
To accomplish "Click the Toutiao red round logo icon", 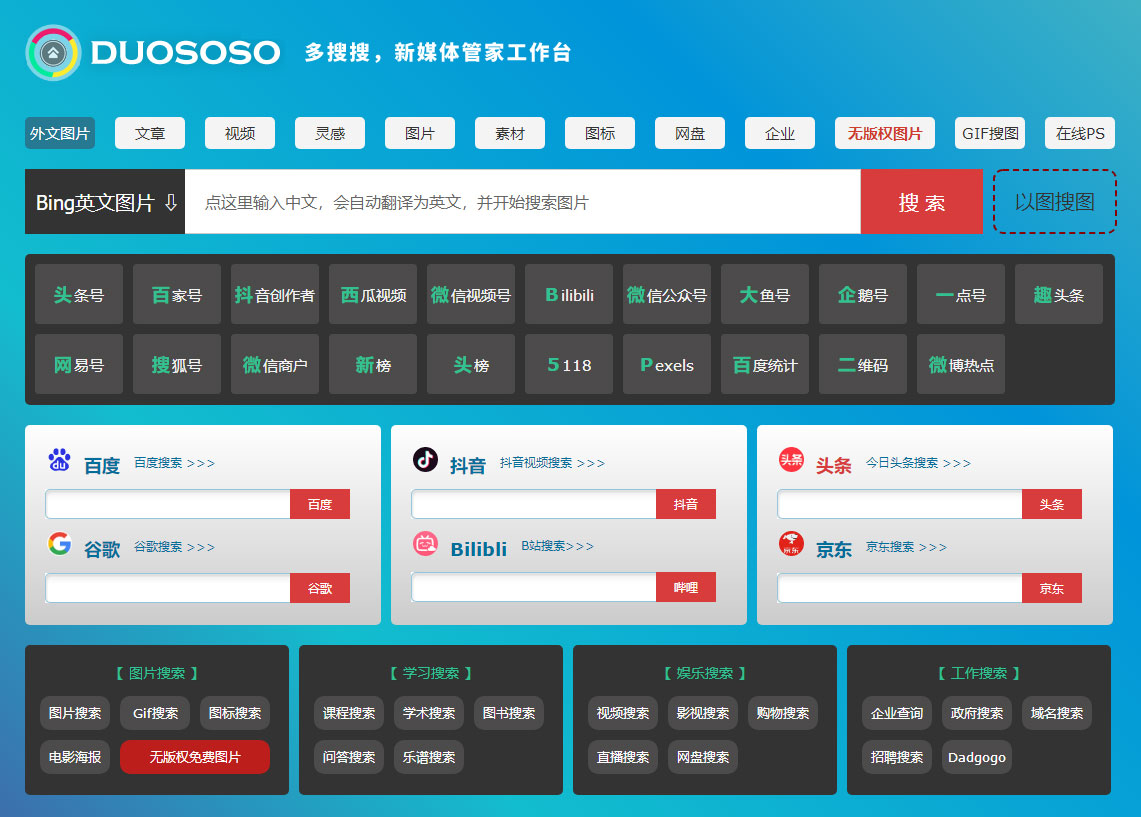I will [792, 460].
